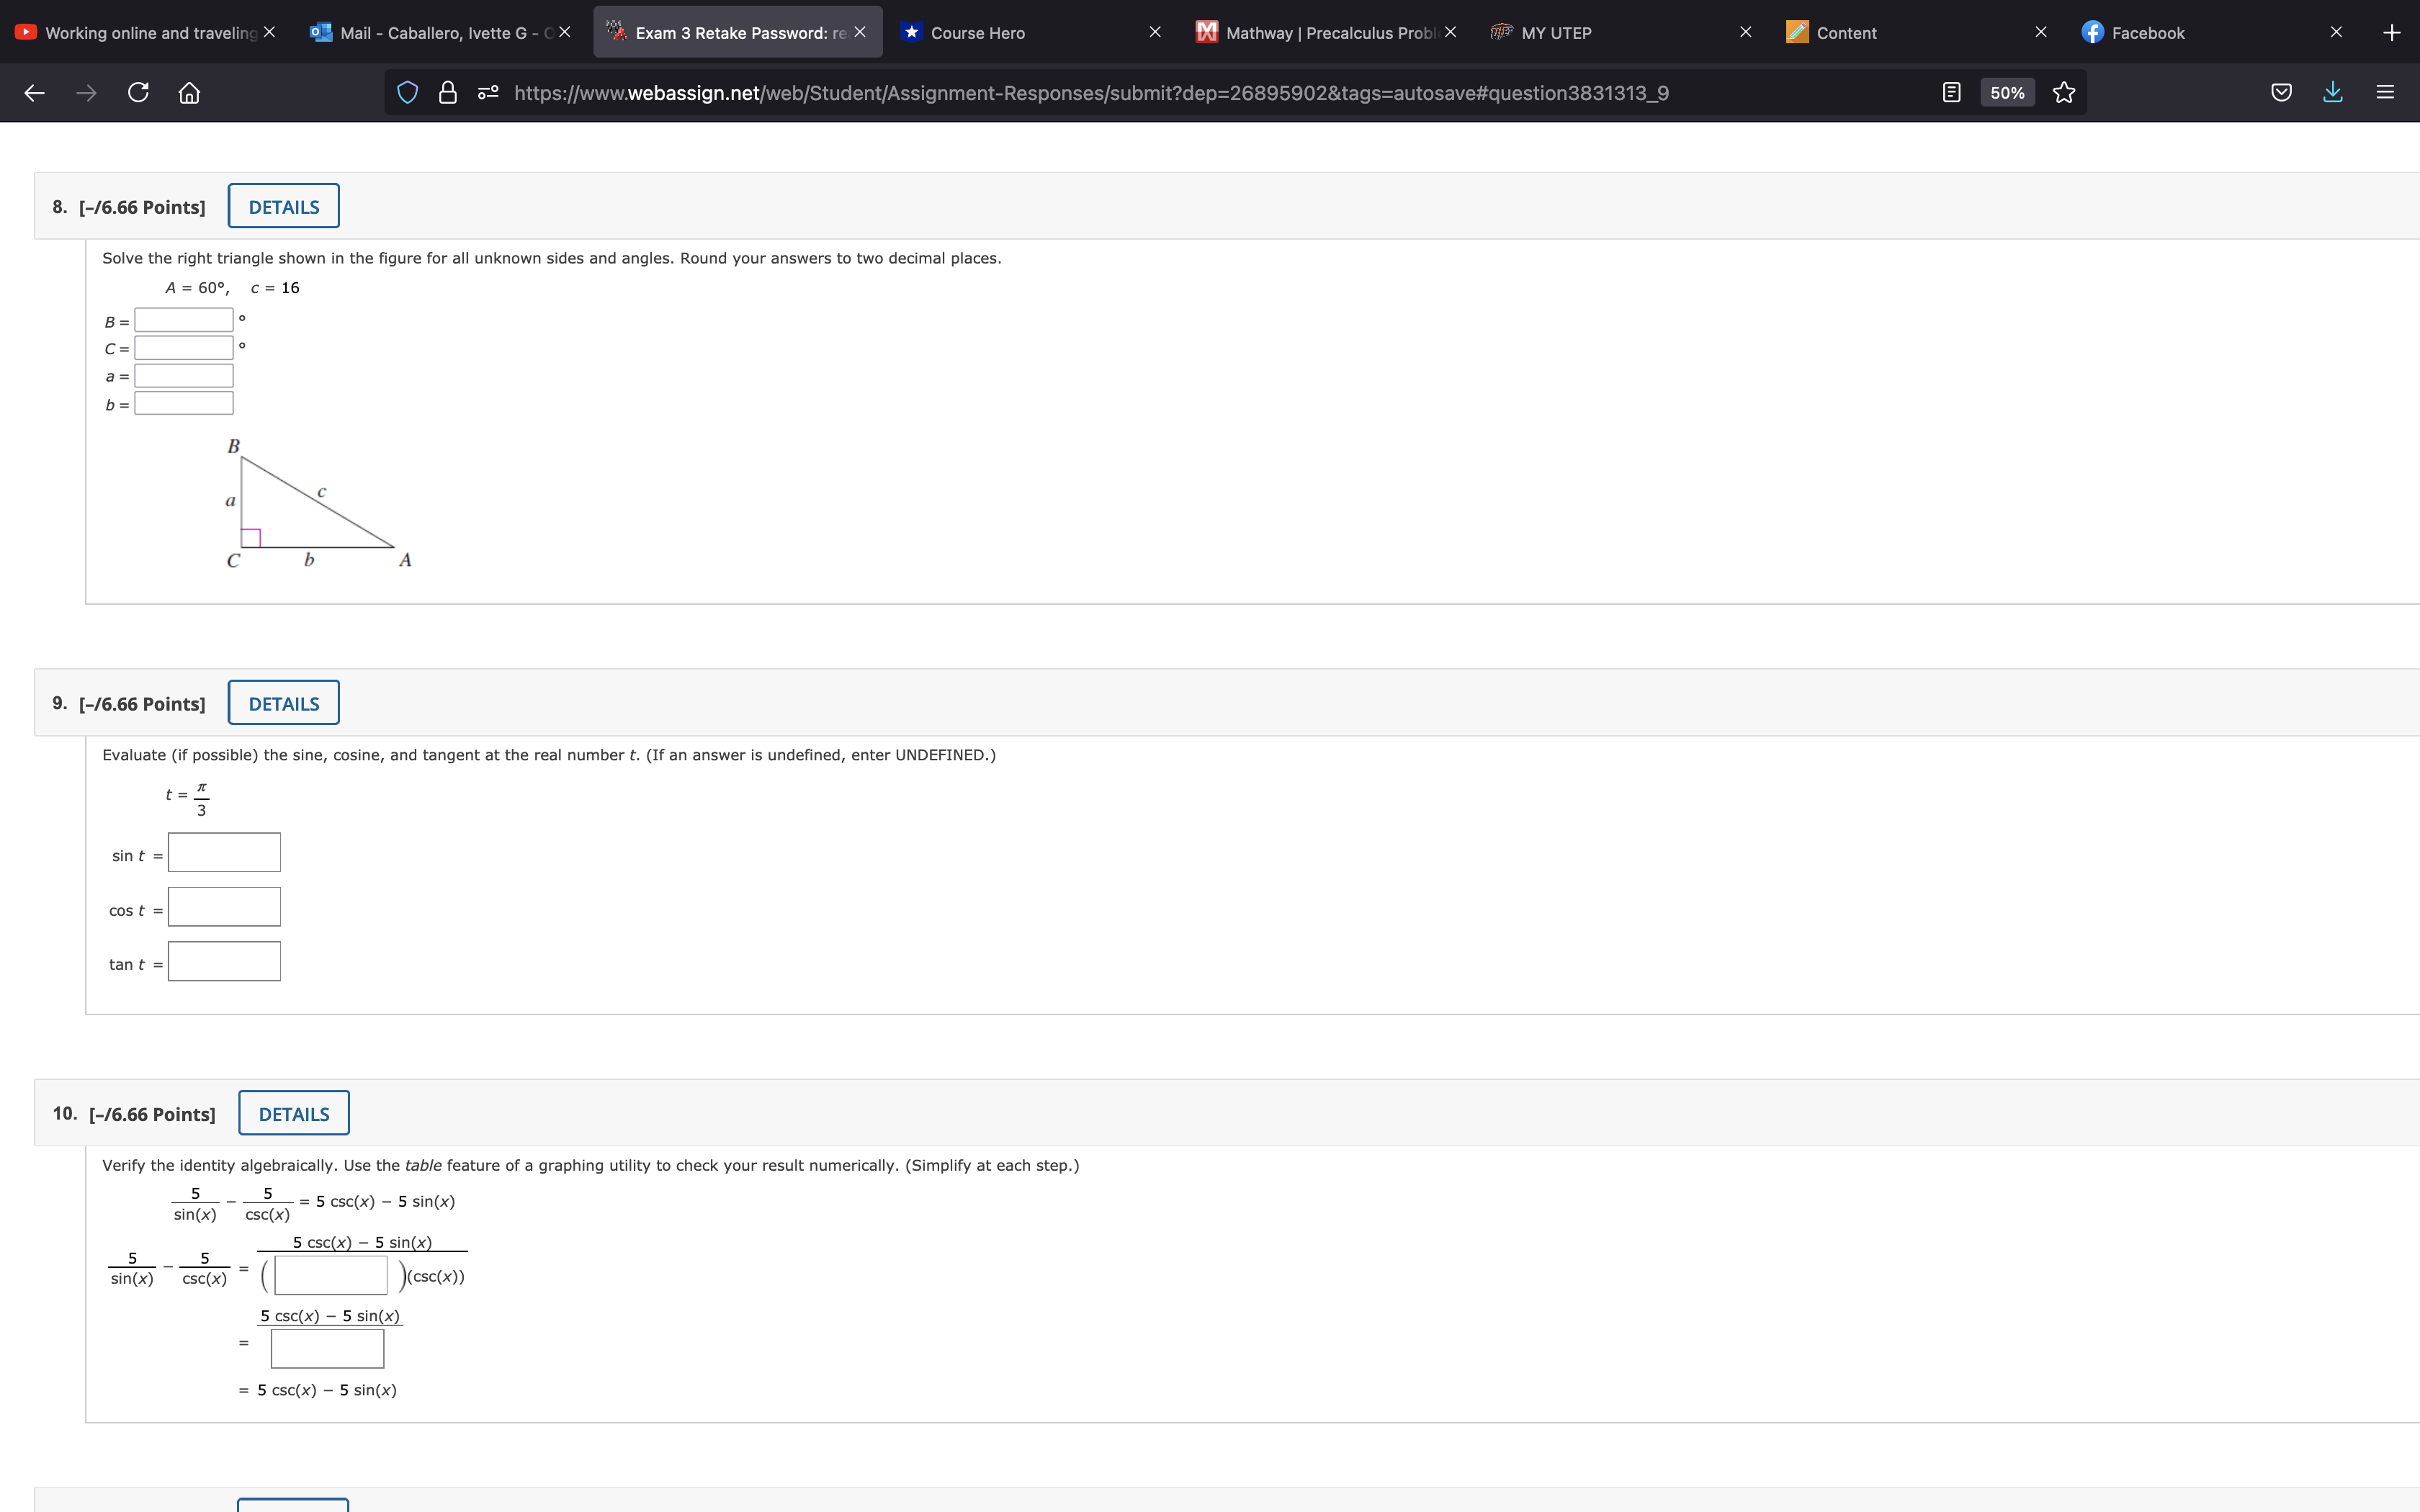The height and width of the screenshot is (1512, 2420).
Task: Save page to Pocket
Action: 2281,93
